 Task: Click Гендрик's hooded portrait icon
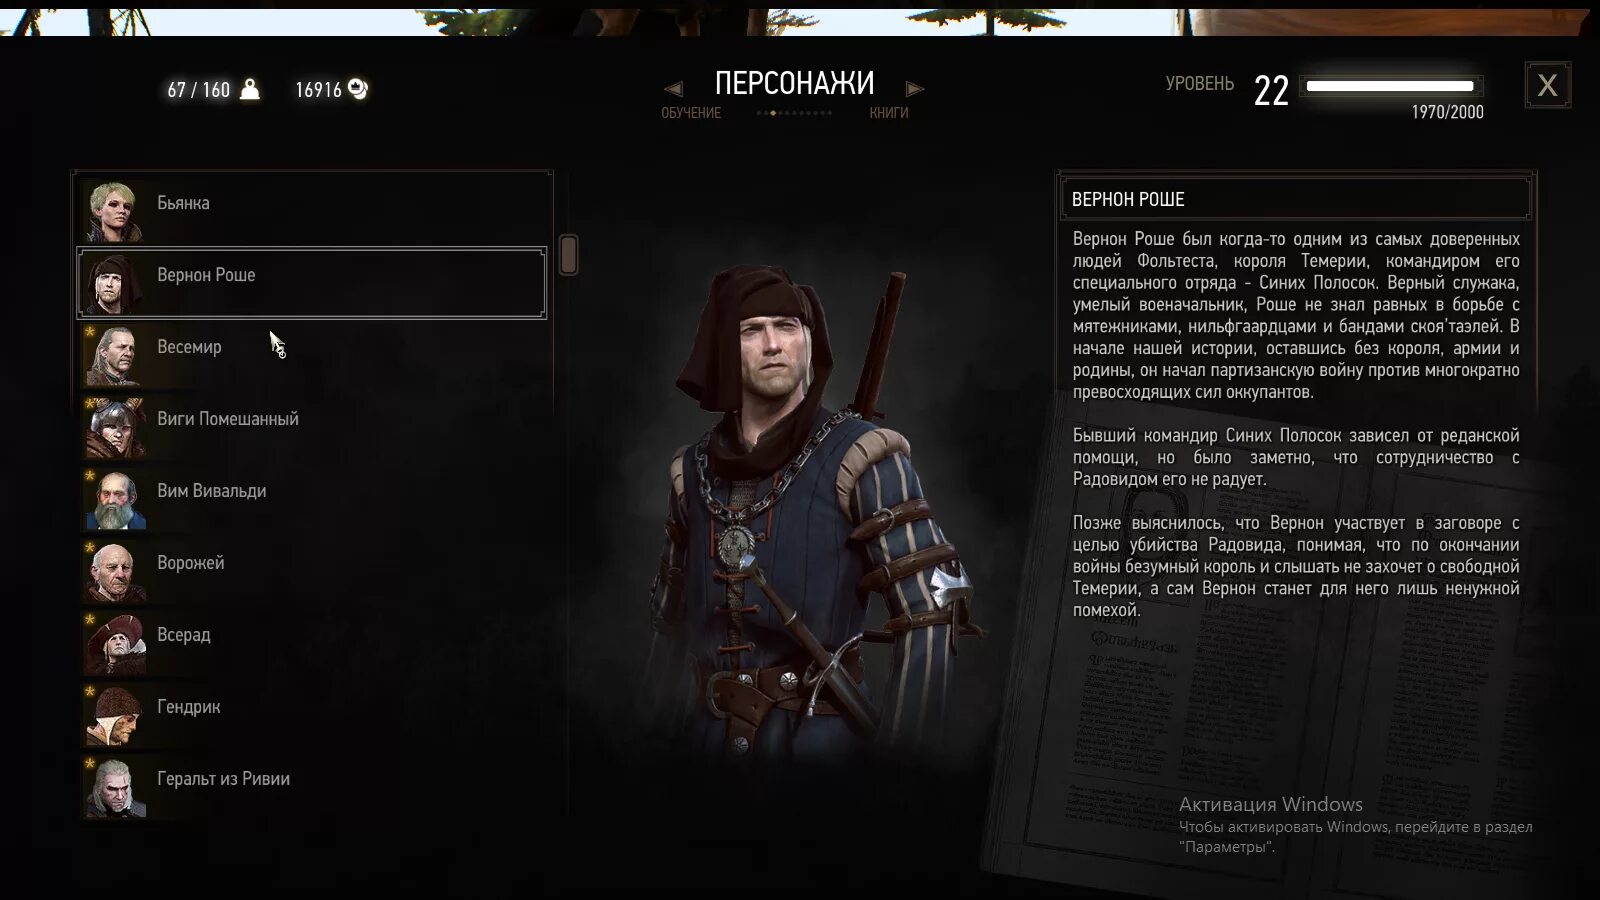[x=115, y=715]
